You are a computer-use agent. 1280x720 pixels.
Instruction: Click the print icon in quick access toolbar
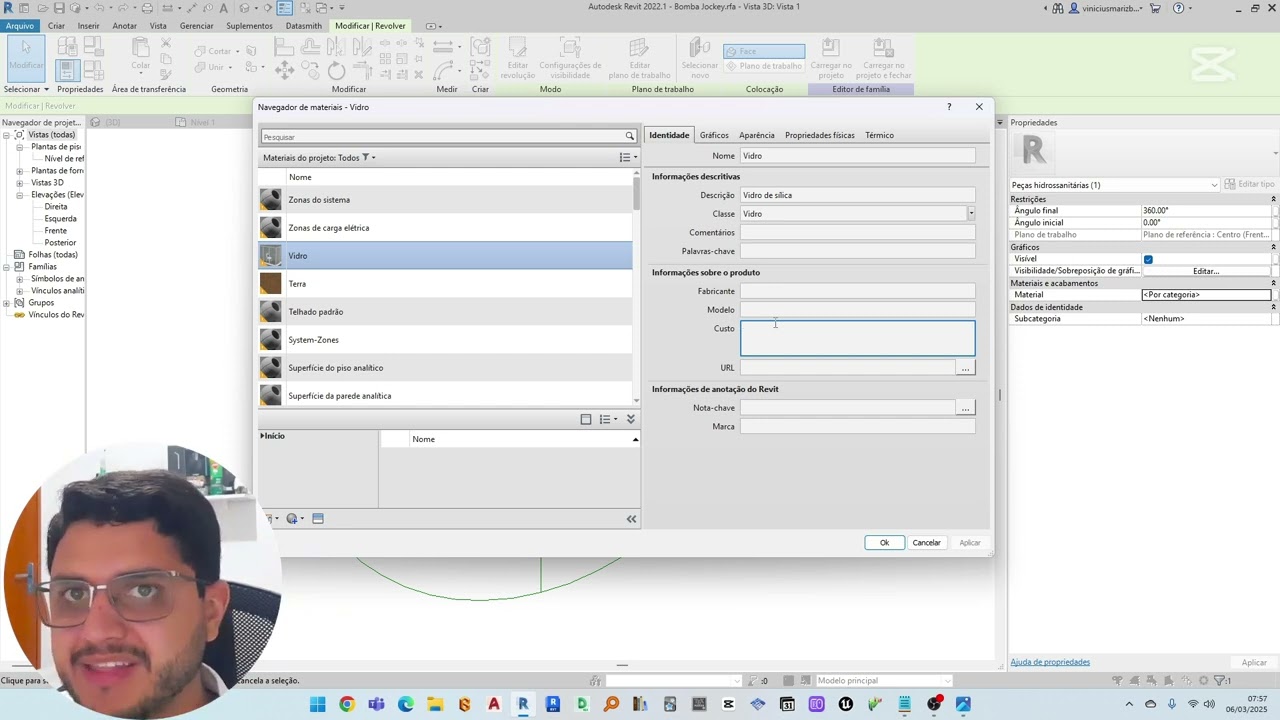pyautogui.click(x=147, y=8)
